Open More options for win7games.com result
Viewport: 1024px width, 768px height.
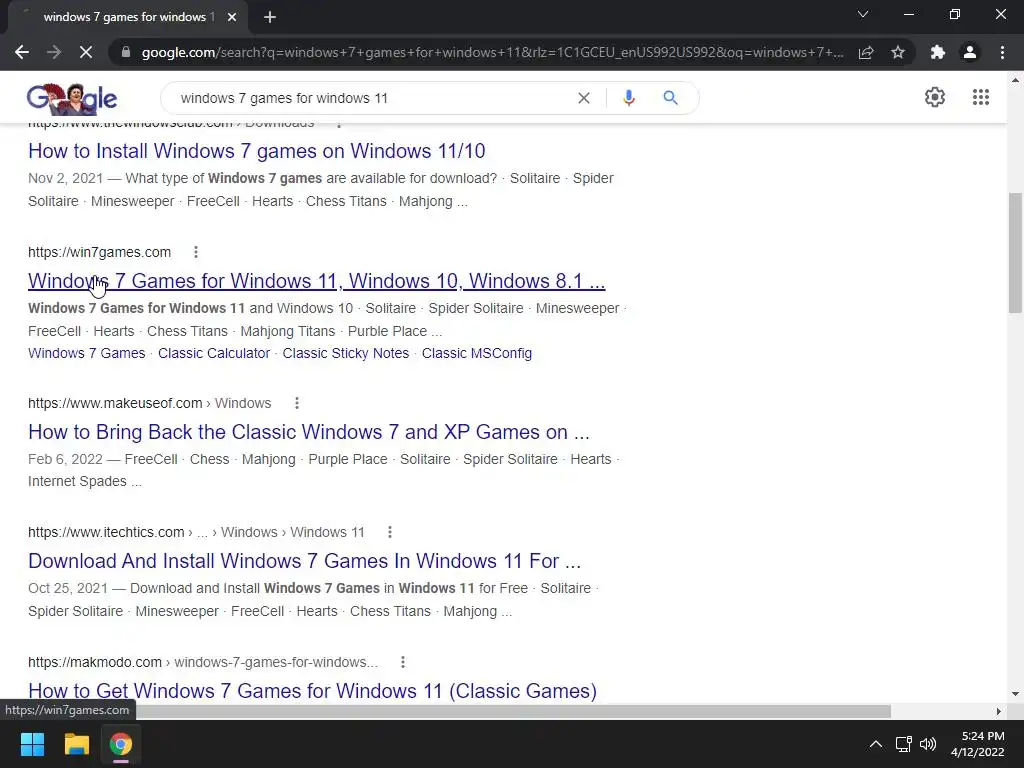pos(196,252)
